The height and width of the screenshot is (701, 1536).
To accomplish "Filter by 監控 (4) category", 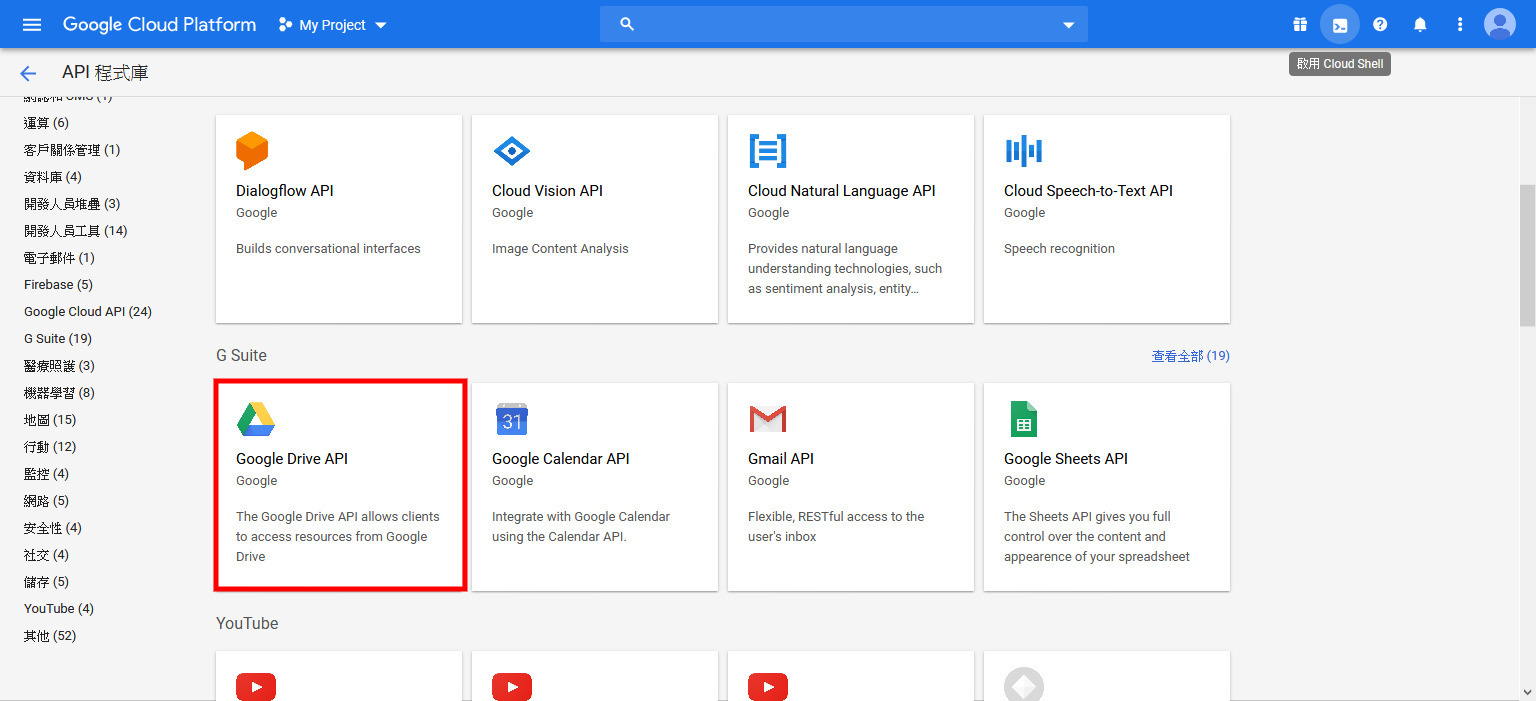I will [46, 474].
